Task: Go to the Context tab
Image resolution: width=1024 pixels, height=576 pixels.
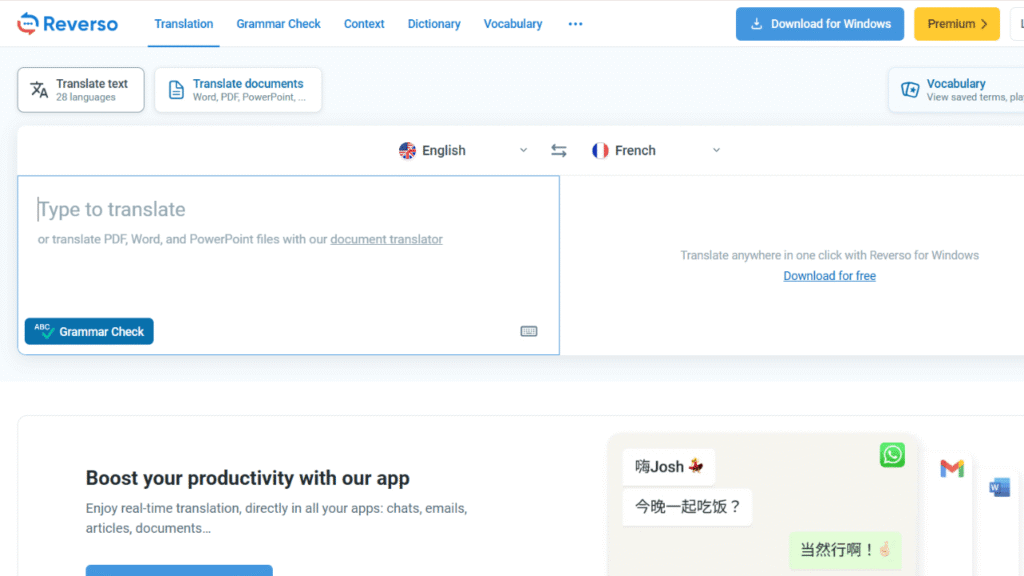Action: (x=364, y=24)
